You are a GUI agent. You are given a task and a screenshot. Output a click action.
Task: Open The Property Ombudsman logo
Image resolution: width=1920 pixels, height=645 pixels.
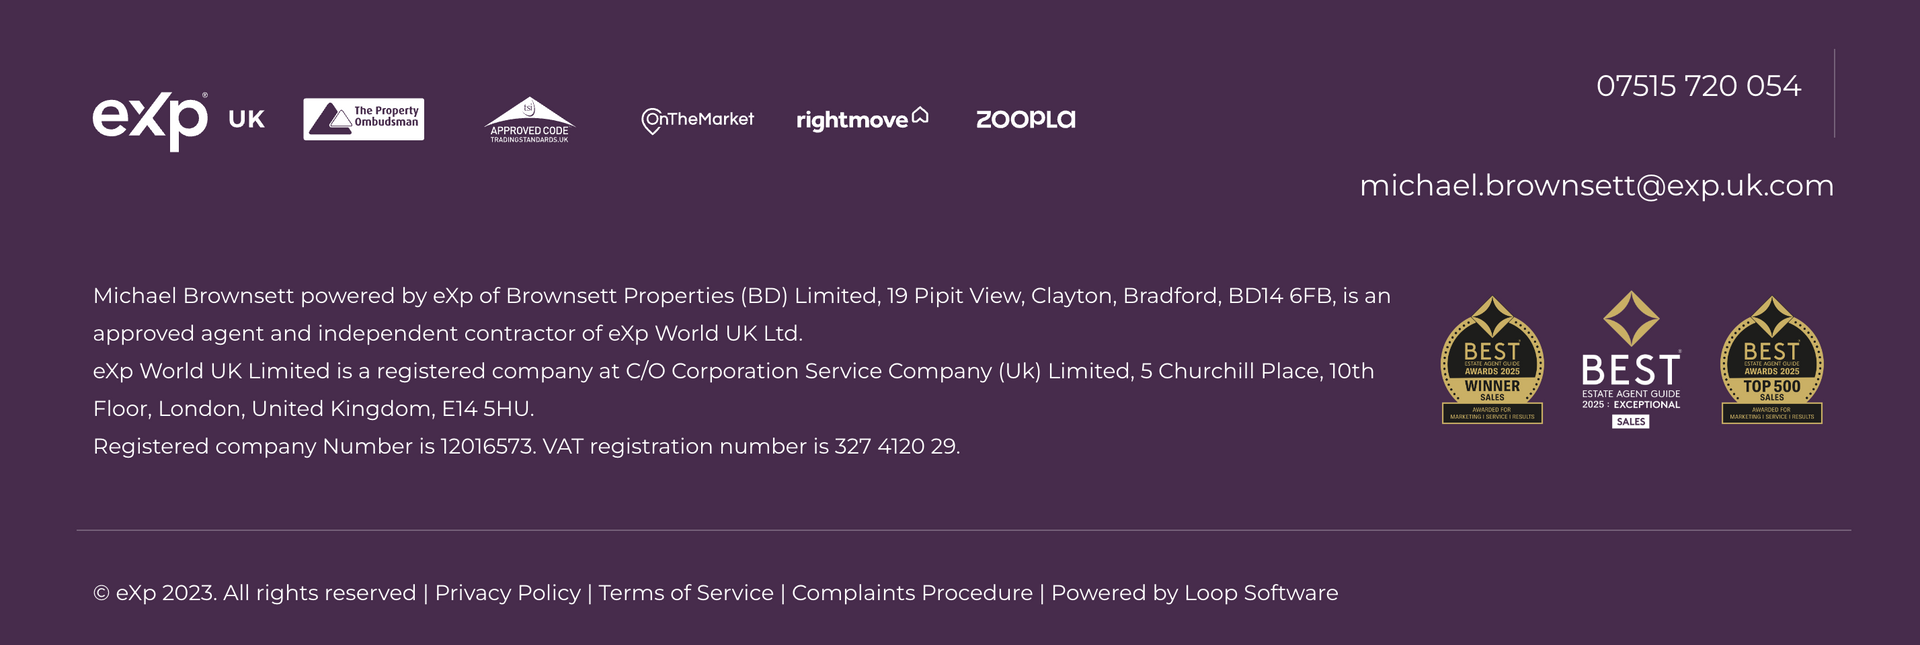point(364,119)
